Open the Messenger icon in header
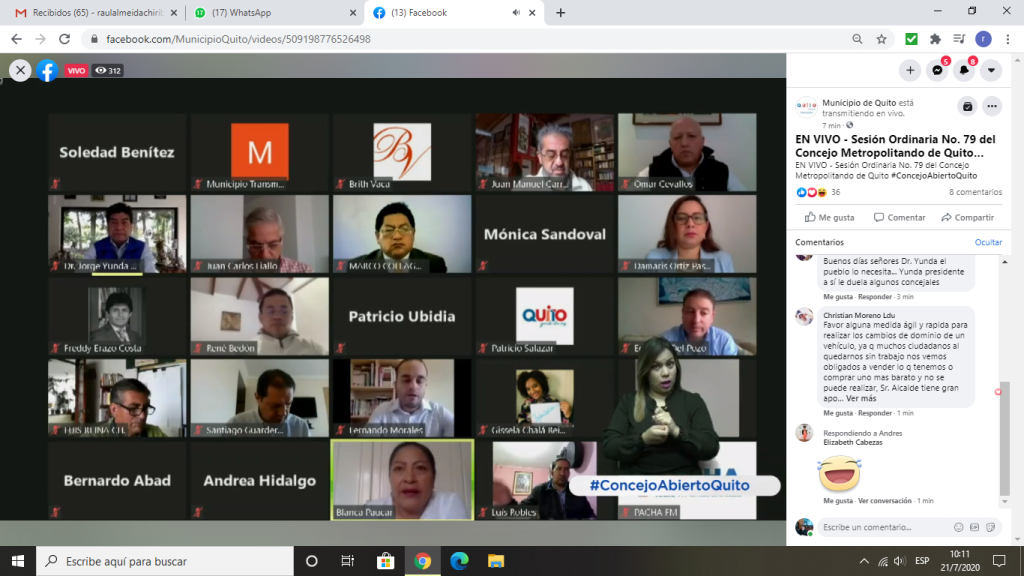Screen dimensions: 1024x576 coord(937,70)
